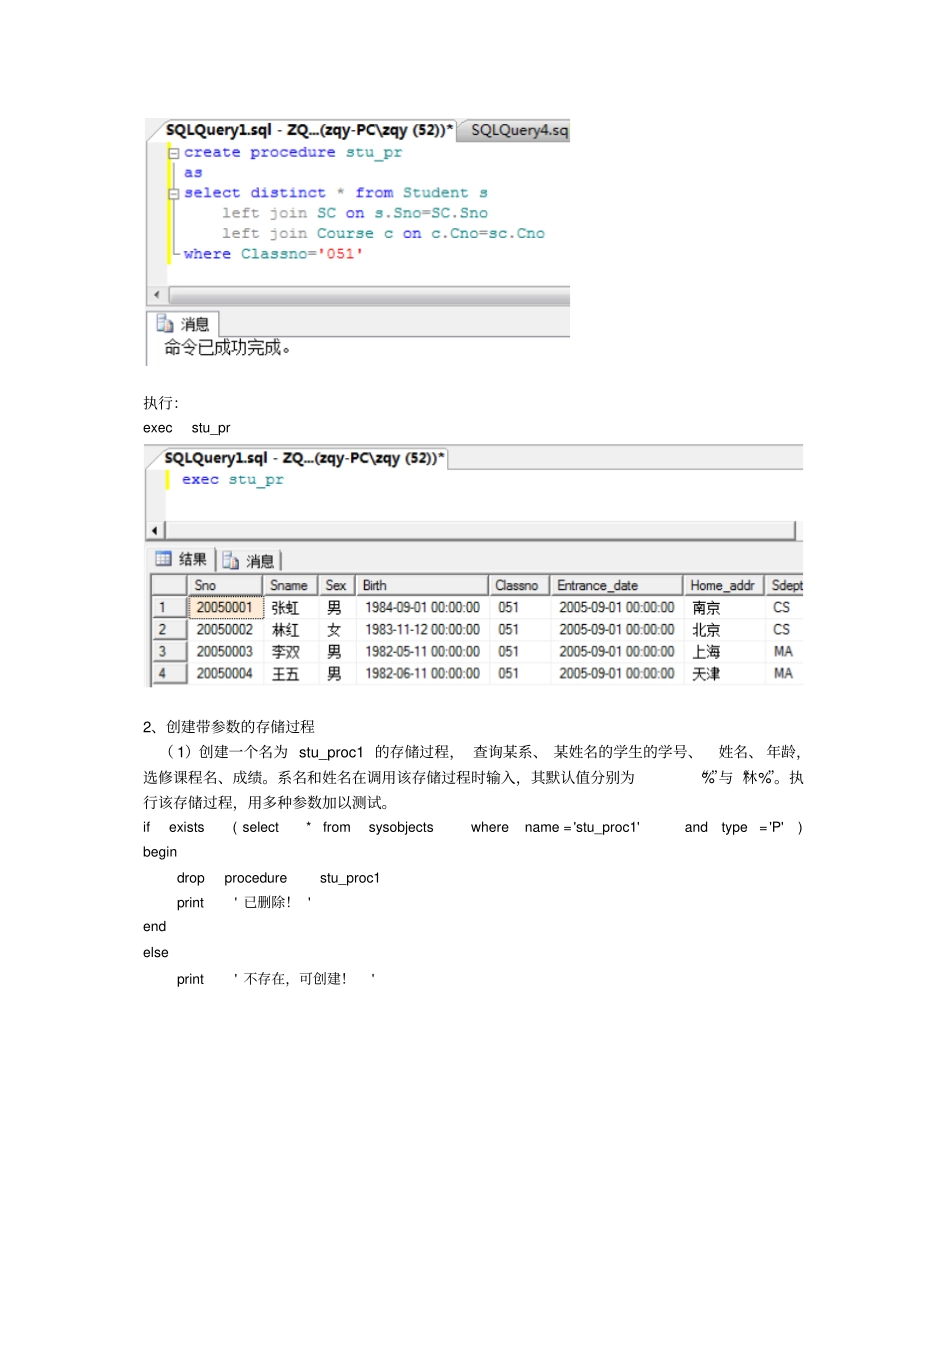The width and height of the screenshot is (950, 1345).
Task: Click the Classno column header
Action: 519,585
